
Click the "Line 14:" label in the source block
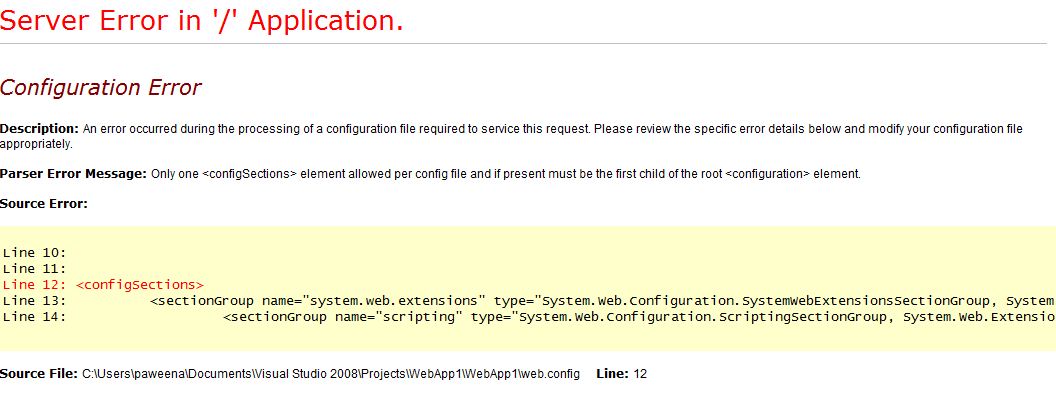pos(35,317)
